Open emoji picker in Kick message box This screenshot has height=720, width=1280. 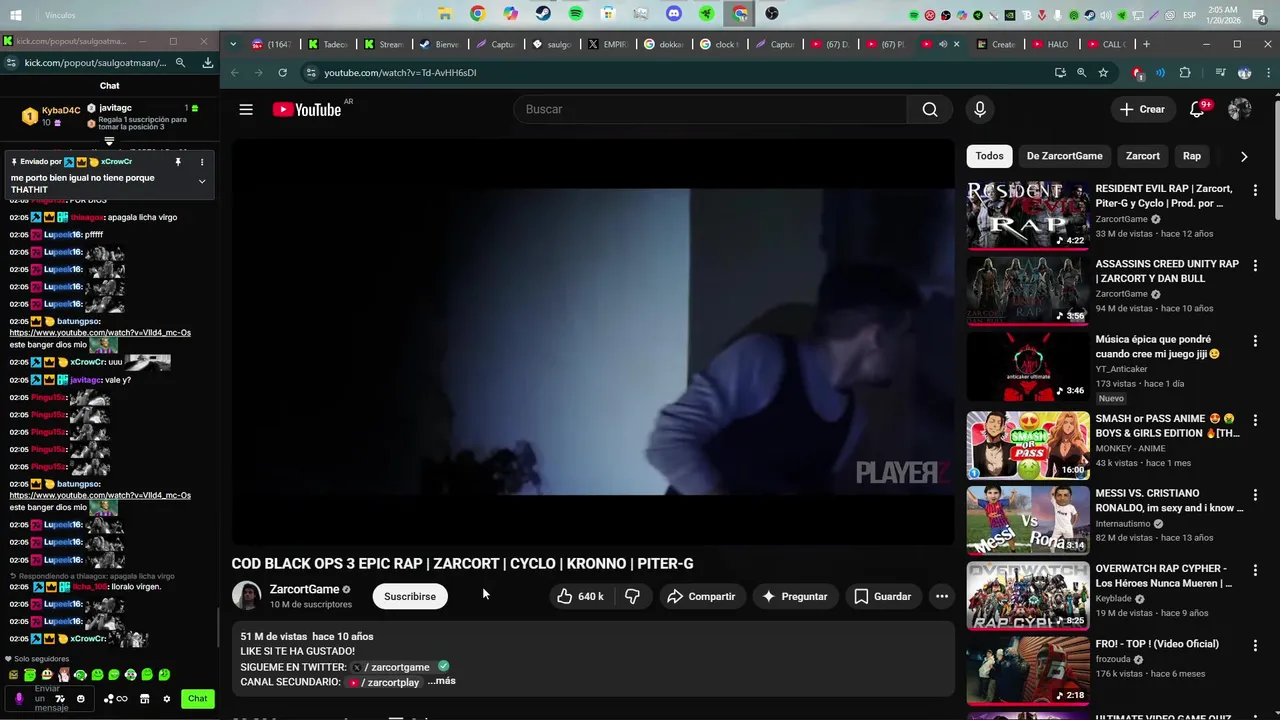pos(81,699)
